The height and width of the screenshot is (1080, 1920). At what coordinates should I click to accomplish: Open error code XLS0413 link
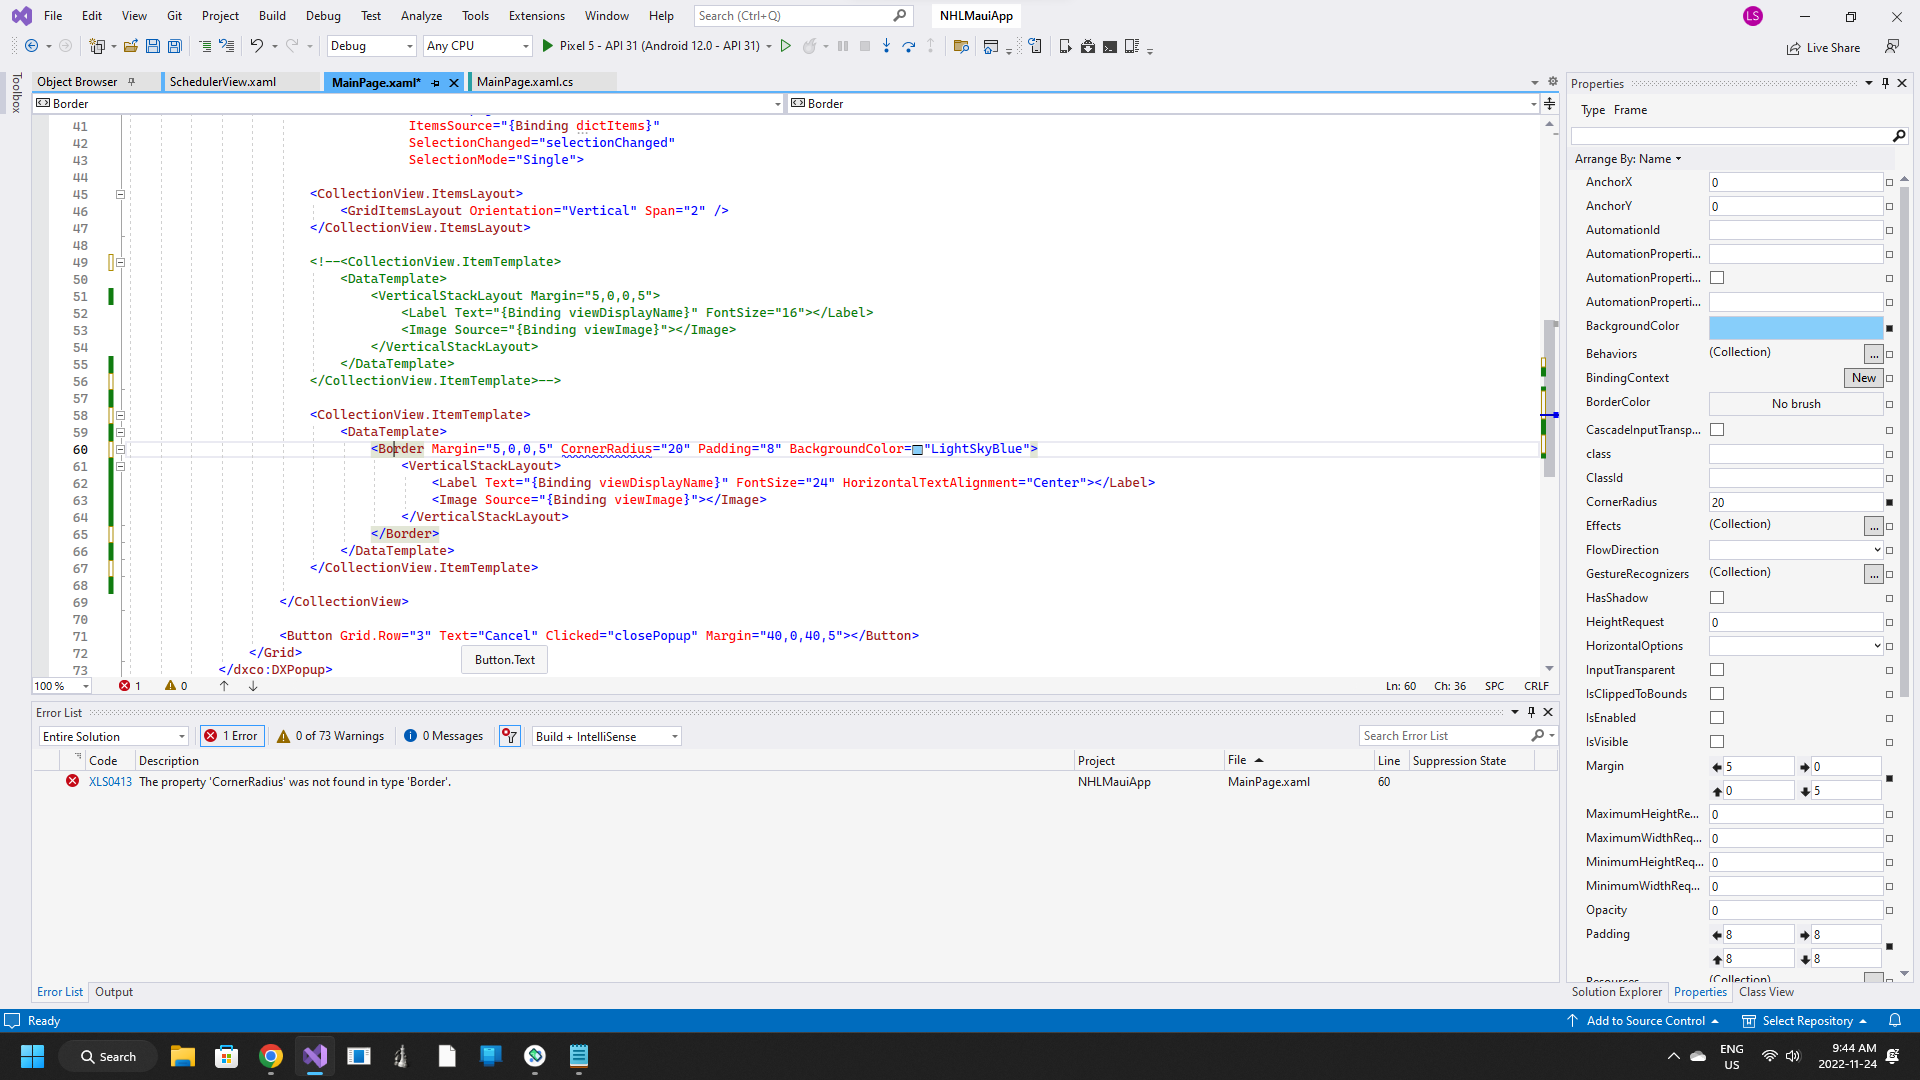(x=110, y=782)
